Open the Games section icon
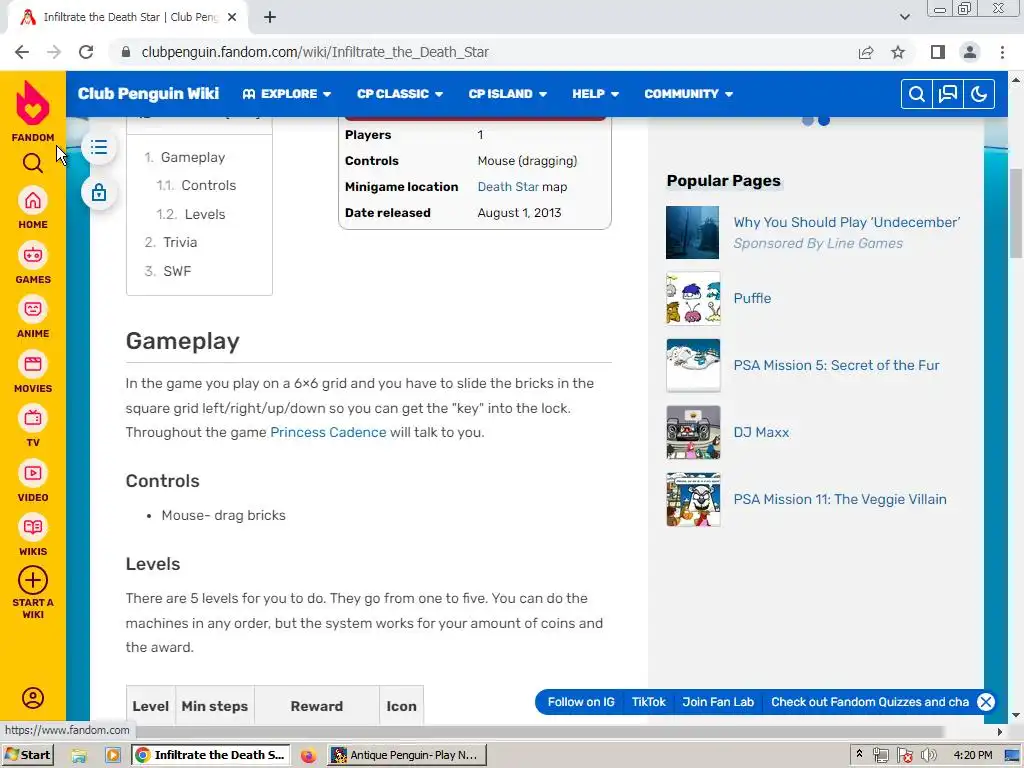Image resolution: width=1024 pixels, height=768 pixels. click(x=33, y=255)
